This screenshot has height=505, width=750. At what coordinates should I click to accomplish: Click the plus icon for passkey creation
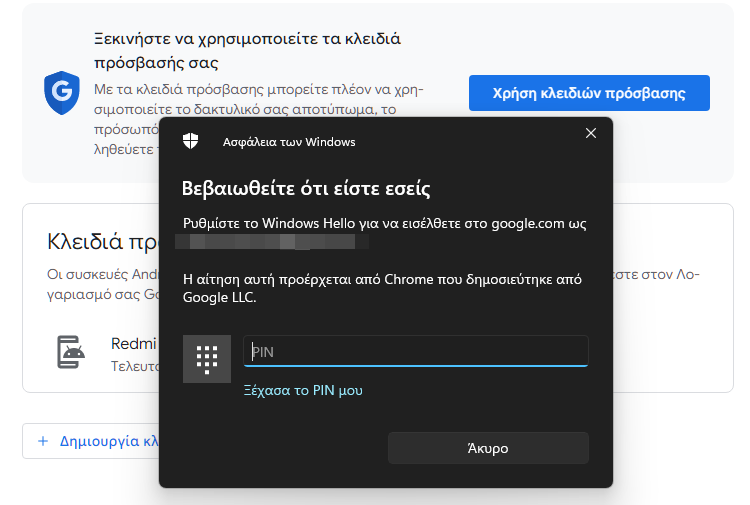coord(43,441)
